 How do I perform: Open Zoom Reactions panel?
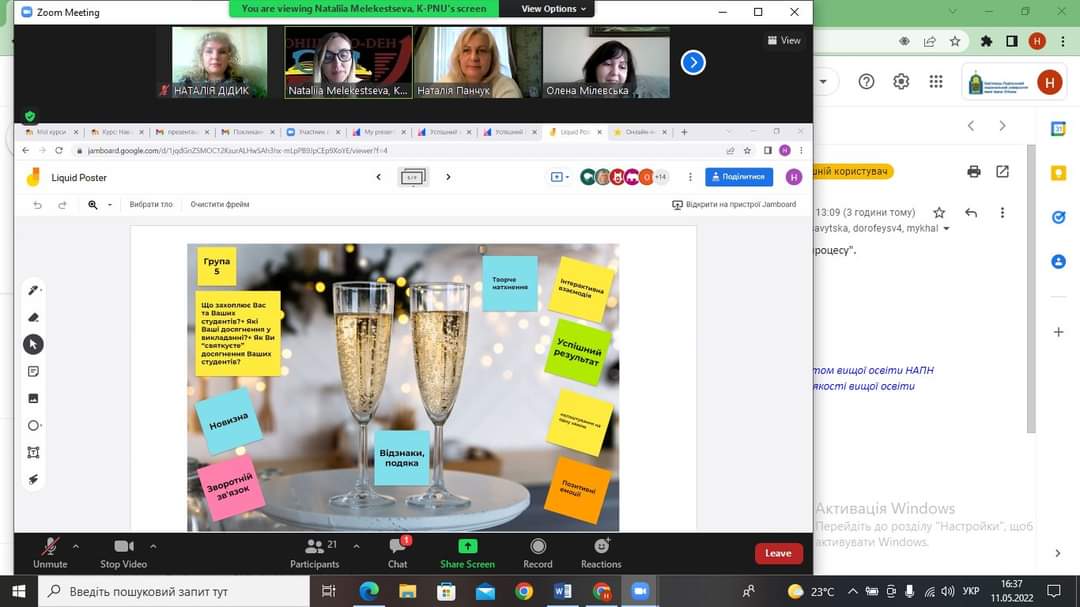[x=601, y=552]
